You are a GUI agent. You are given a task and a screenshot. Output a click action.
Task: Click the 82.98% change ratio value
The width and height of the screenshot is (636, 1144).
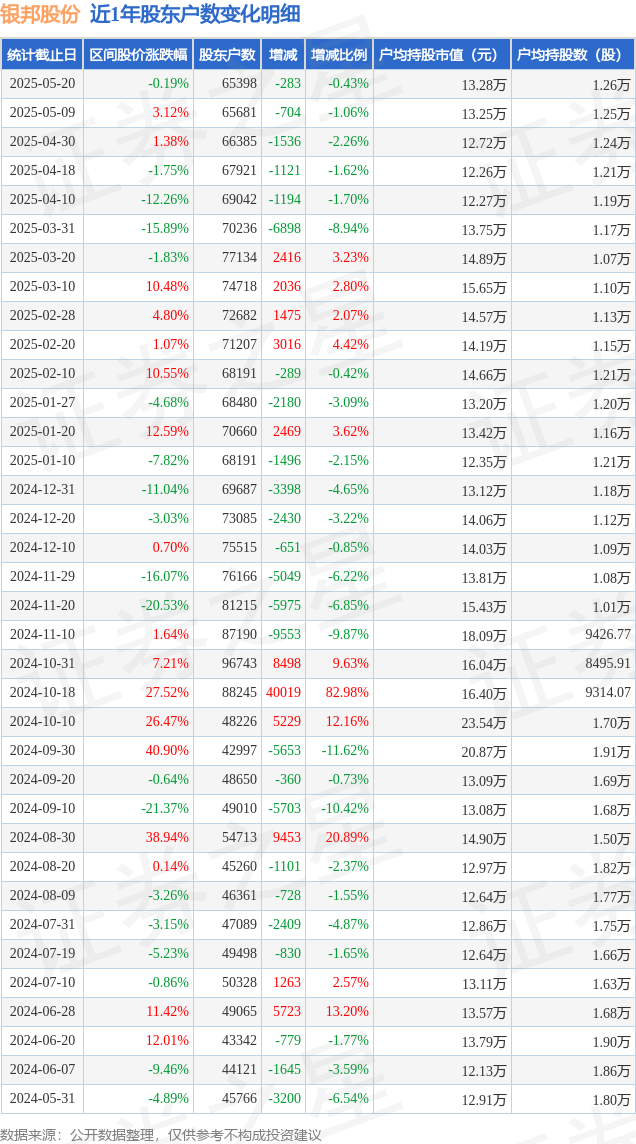pos(346,692)
